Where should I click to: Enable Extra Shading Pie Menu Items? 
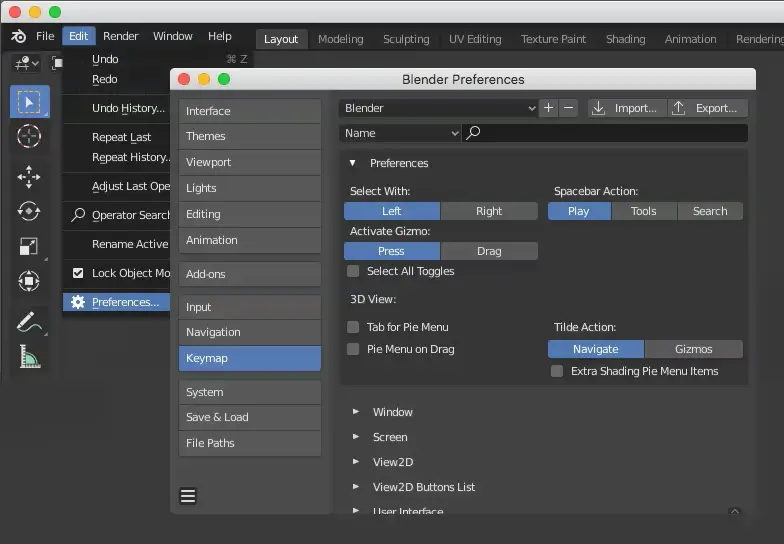pyautogui.click(x=556, y=371)
